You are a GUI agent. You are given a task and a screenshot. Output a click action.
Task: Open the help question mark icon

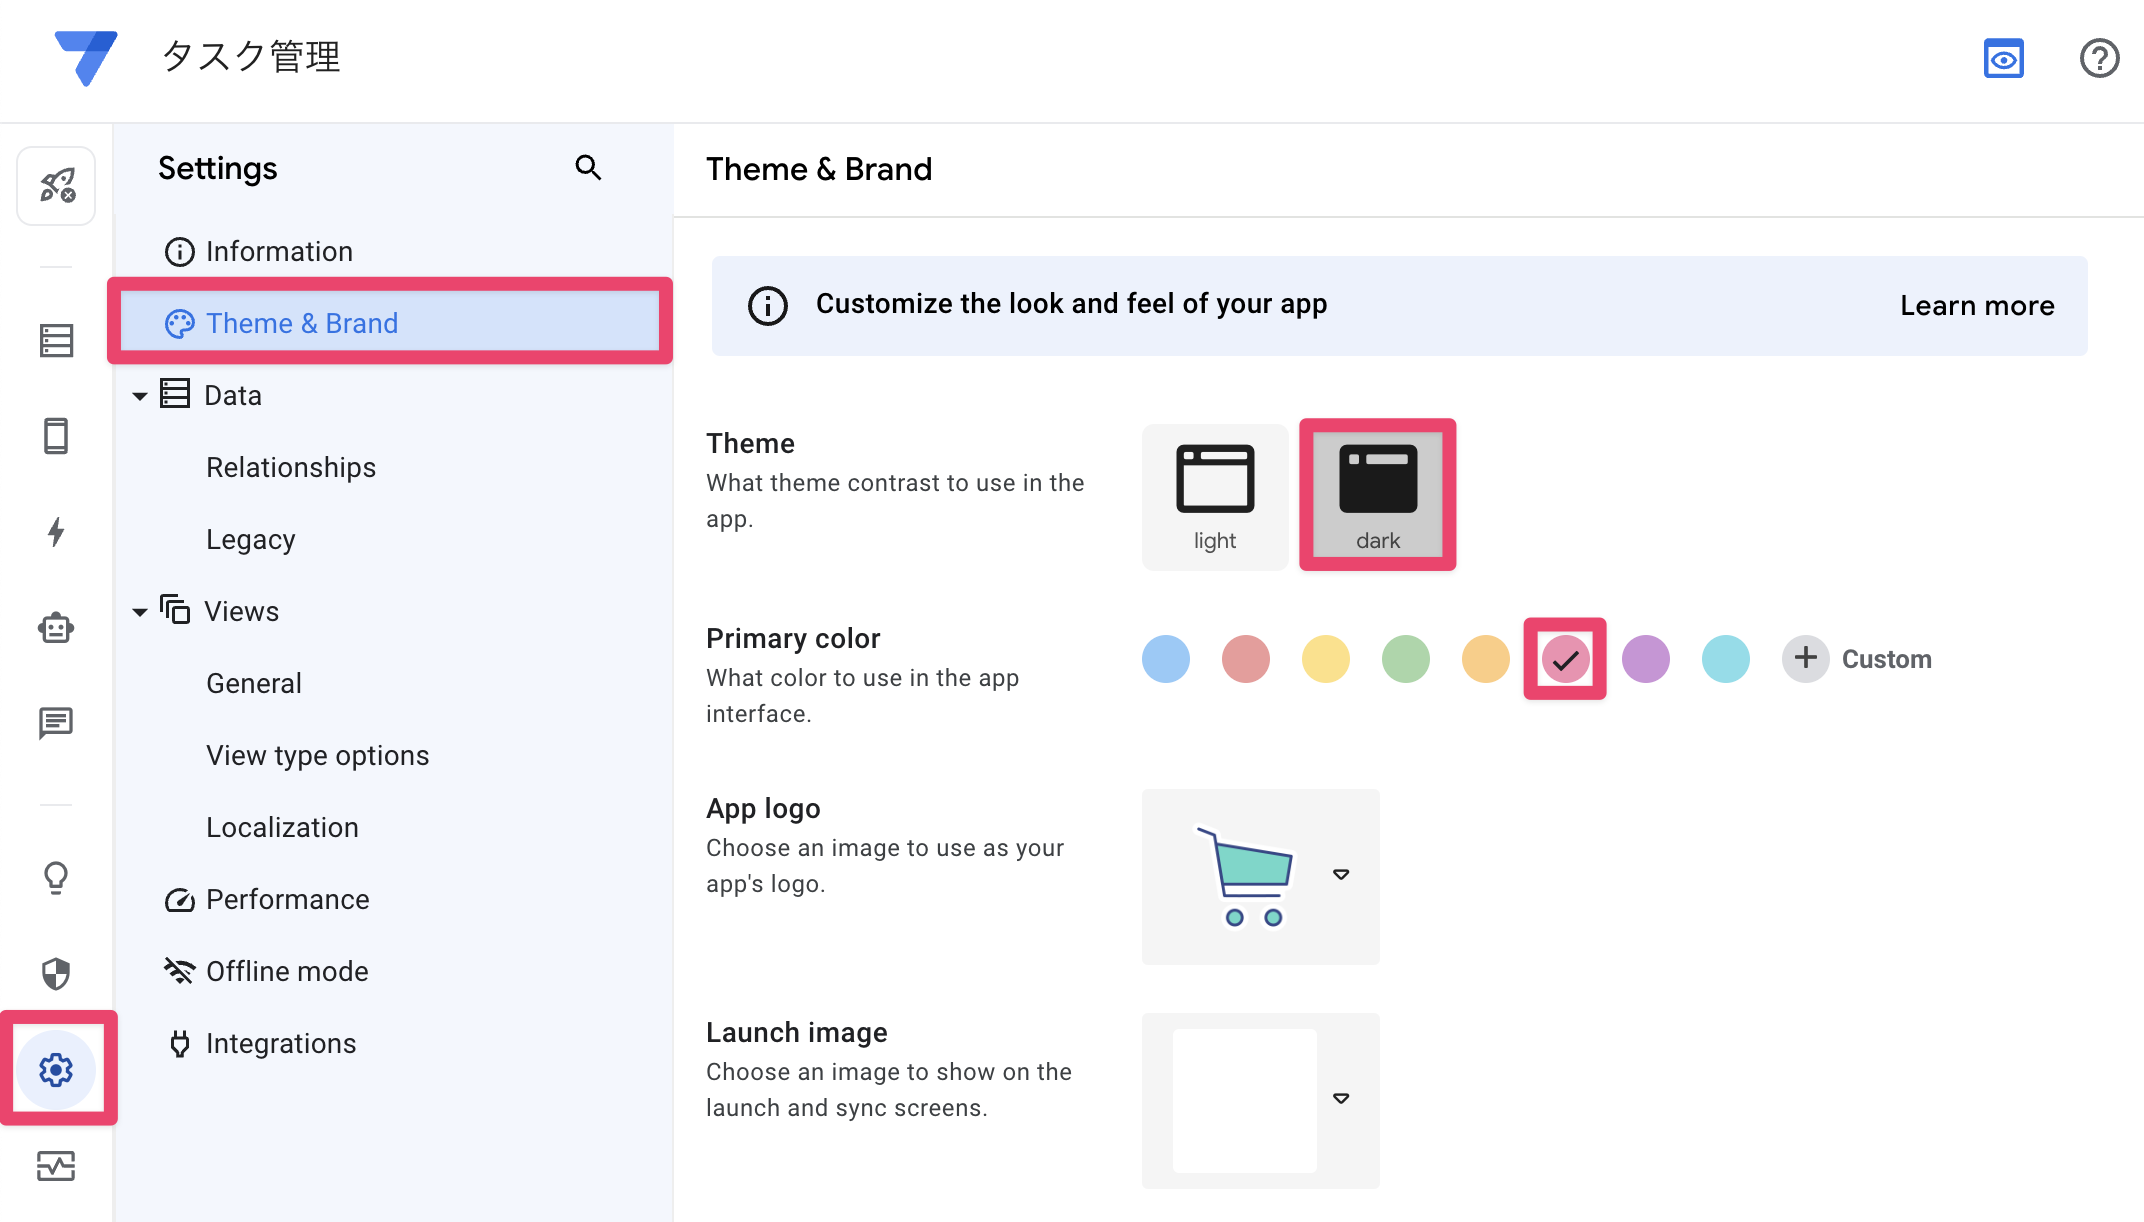2099,58
